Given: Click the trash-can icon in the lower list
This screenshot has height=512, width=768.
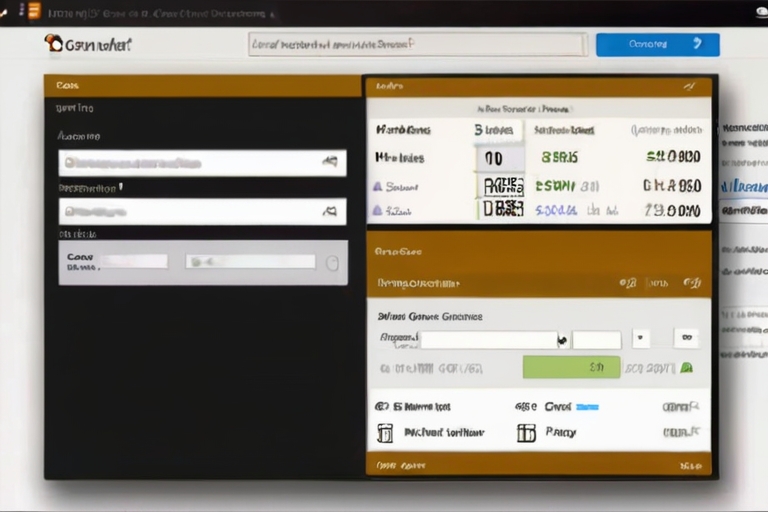Looking at the screenshot, I should coord(385,433).
